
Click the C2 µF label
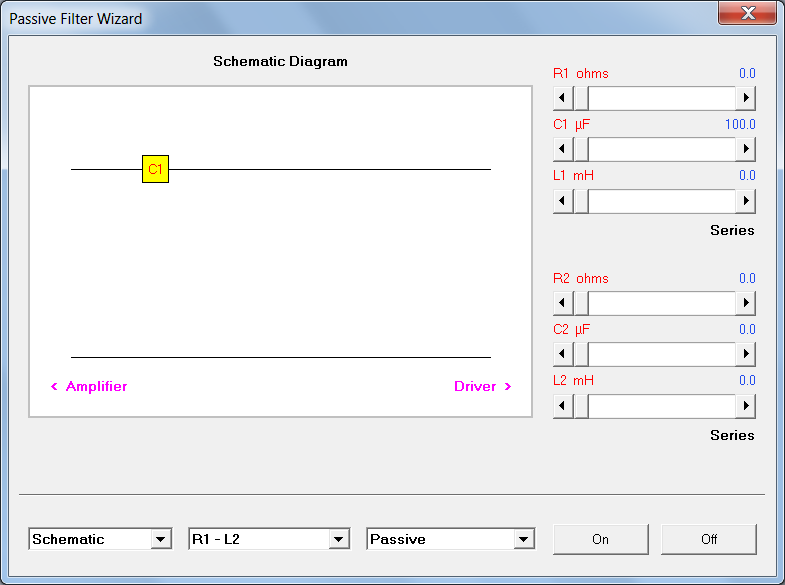click(572, 329)
